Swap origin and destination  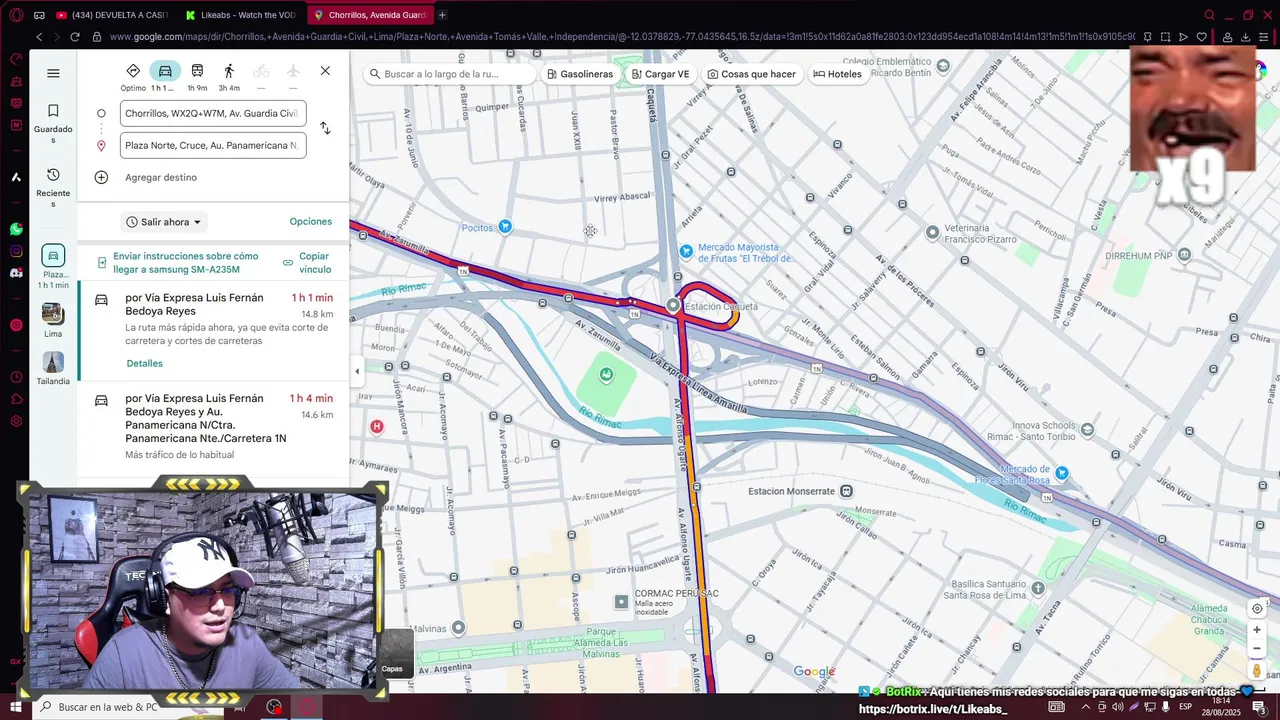(325, 128)
